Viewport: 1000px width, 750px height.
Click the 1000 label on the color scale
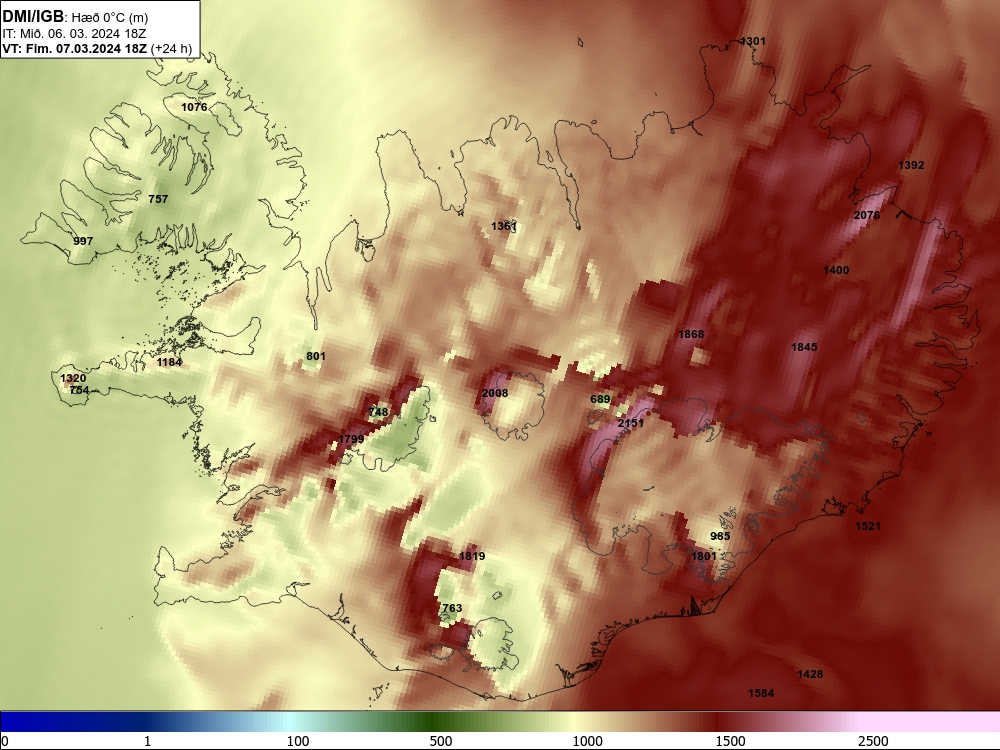click(587, 741)
